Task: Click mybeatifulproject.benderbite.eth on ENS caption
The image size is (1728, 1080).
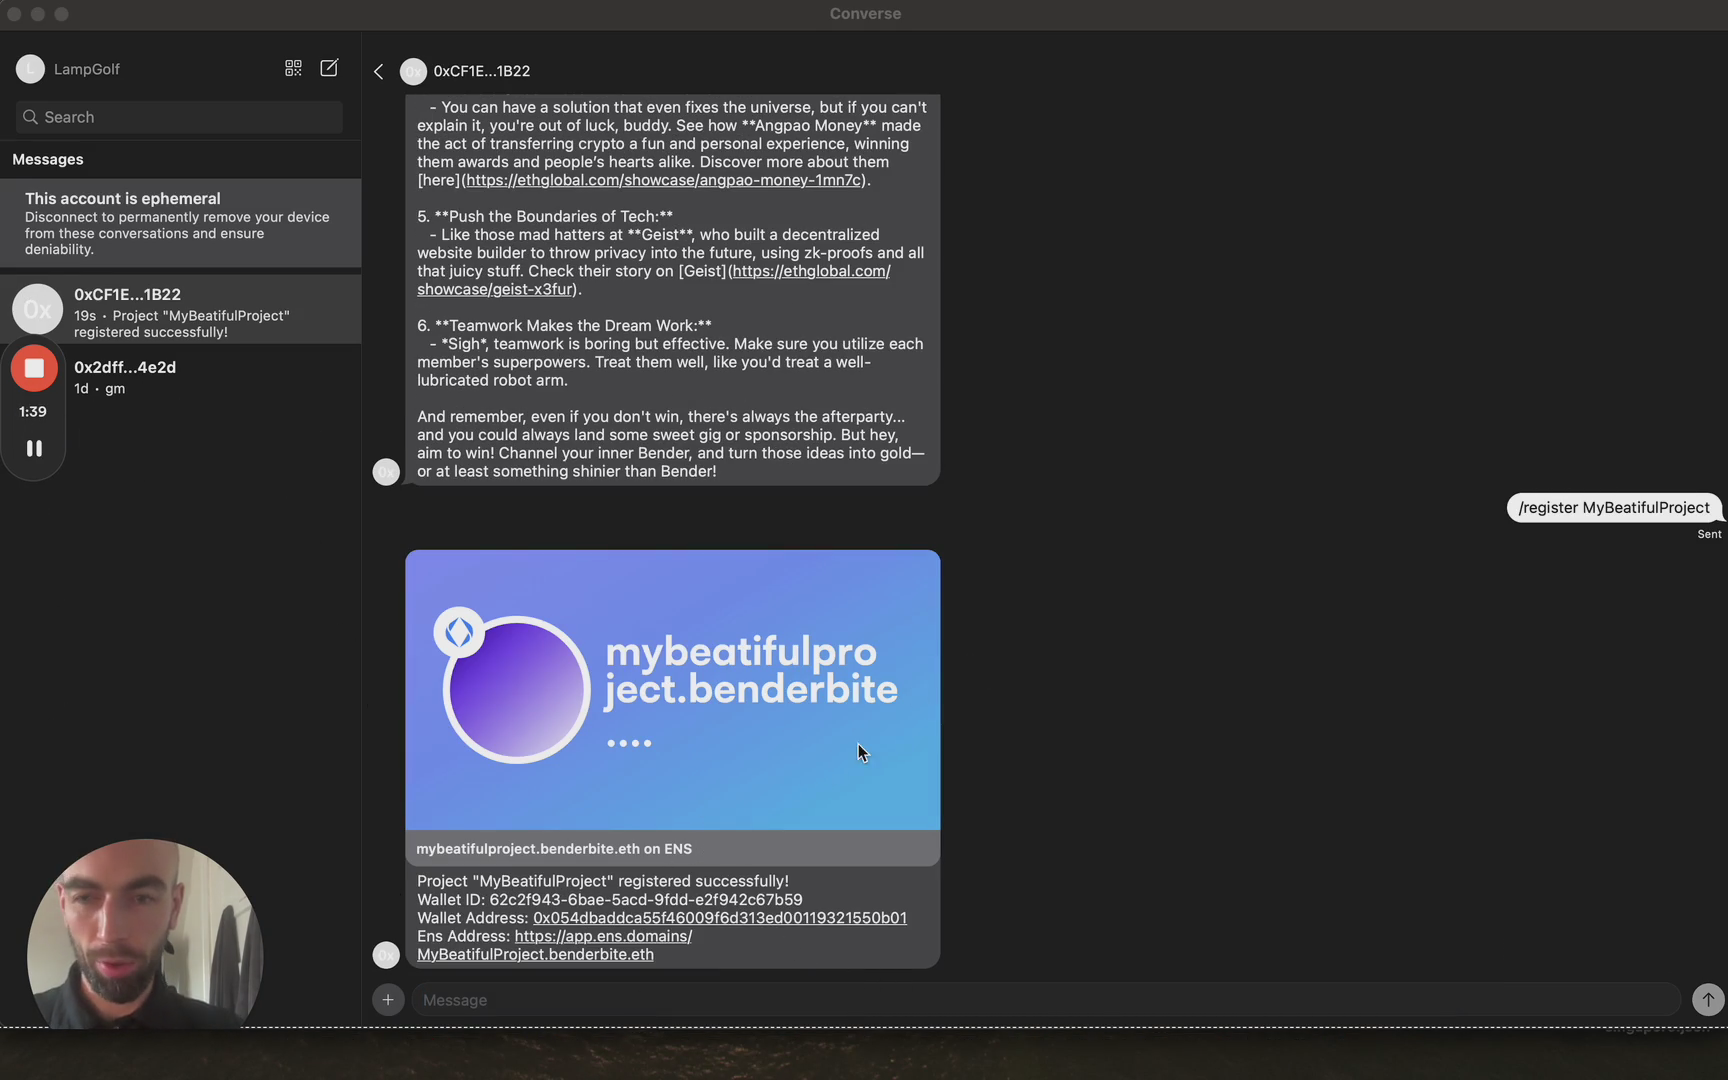Action: (554, 849)
